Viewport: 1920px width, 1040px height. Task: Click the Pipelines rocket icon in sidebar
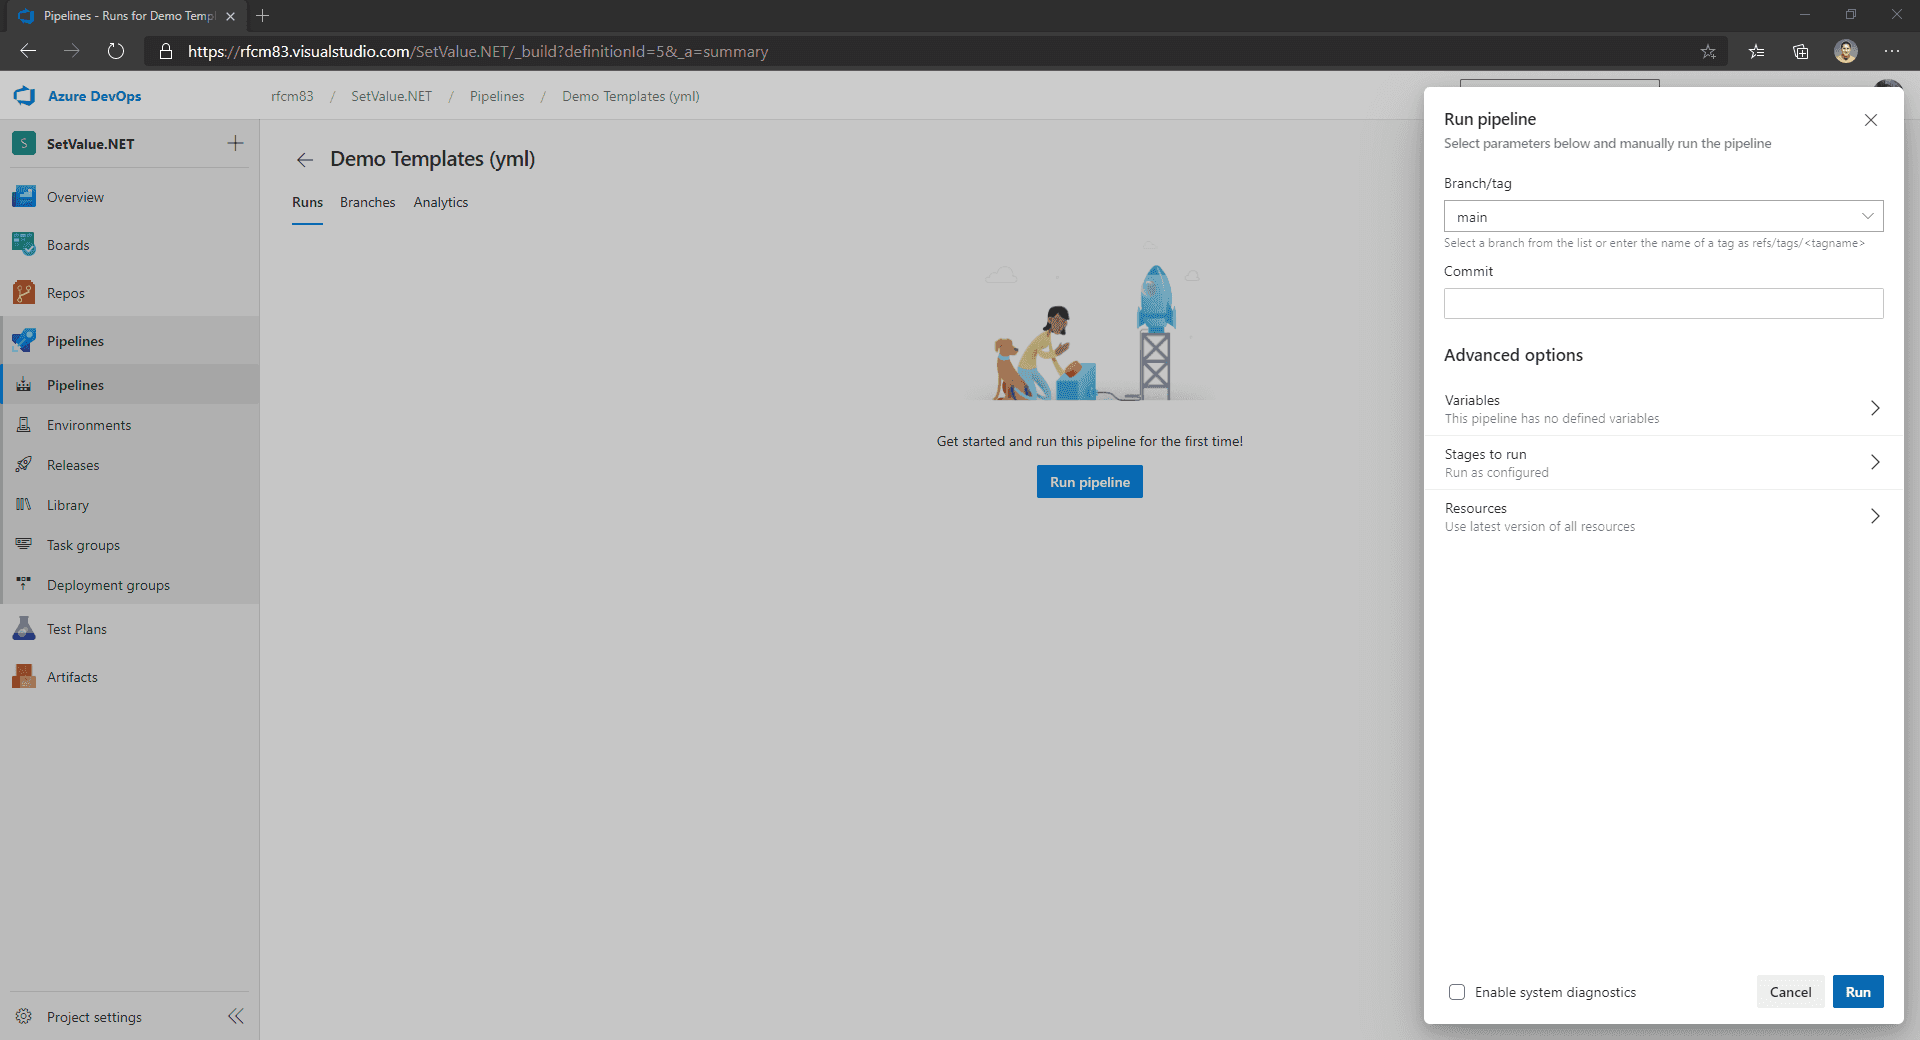pyautogui.click(x=24, y=341)
